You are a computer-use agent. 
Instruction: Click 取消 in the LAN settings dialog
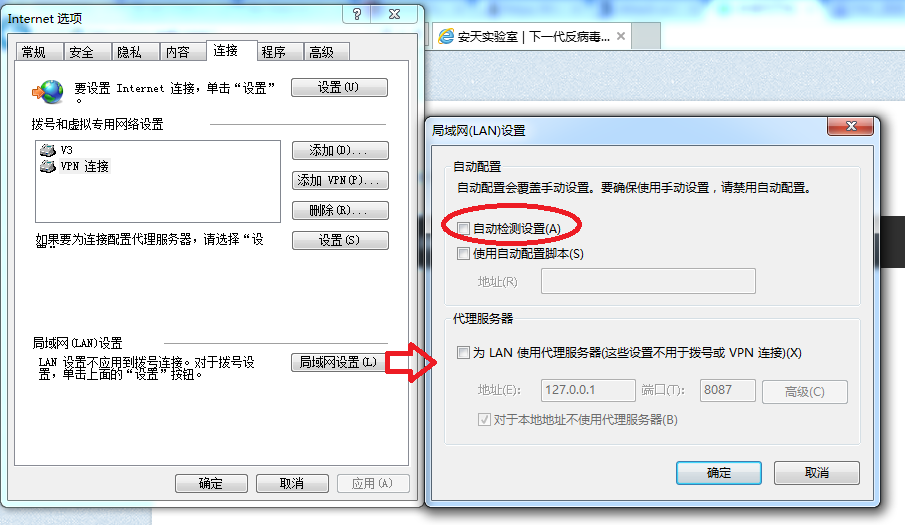pyautogui.click(x=817, y=473)
